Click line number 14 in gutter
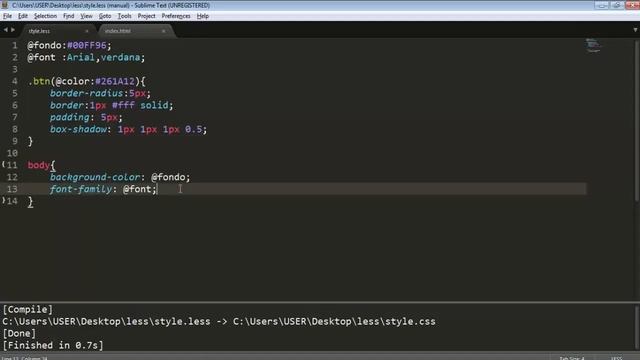 click(12, 201)
